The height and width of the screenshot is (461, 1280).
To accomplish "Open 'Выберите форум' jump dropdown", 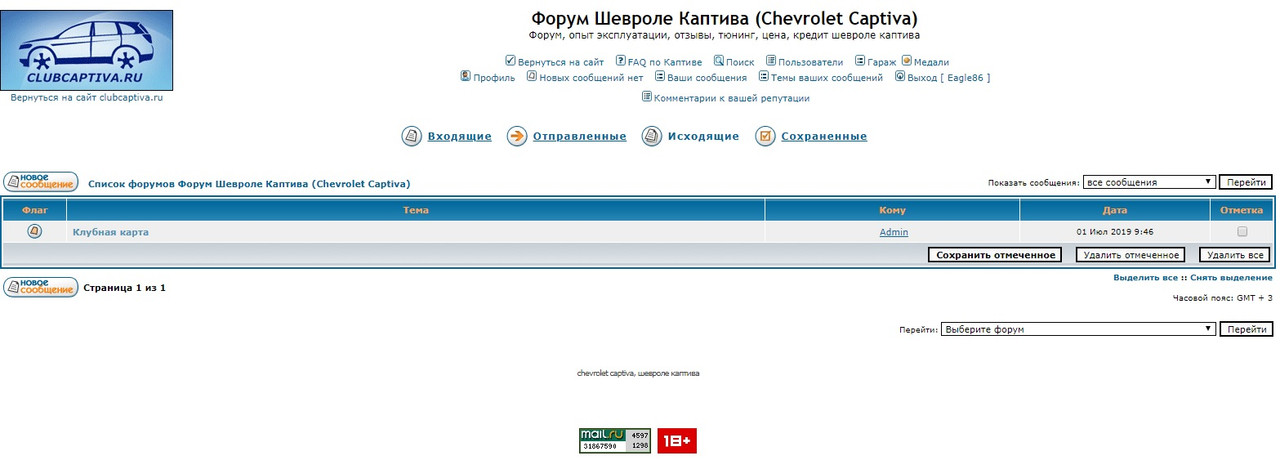I will pyautogui.click(x=1079, y=329).
